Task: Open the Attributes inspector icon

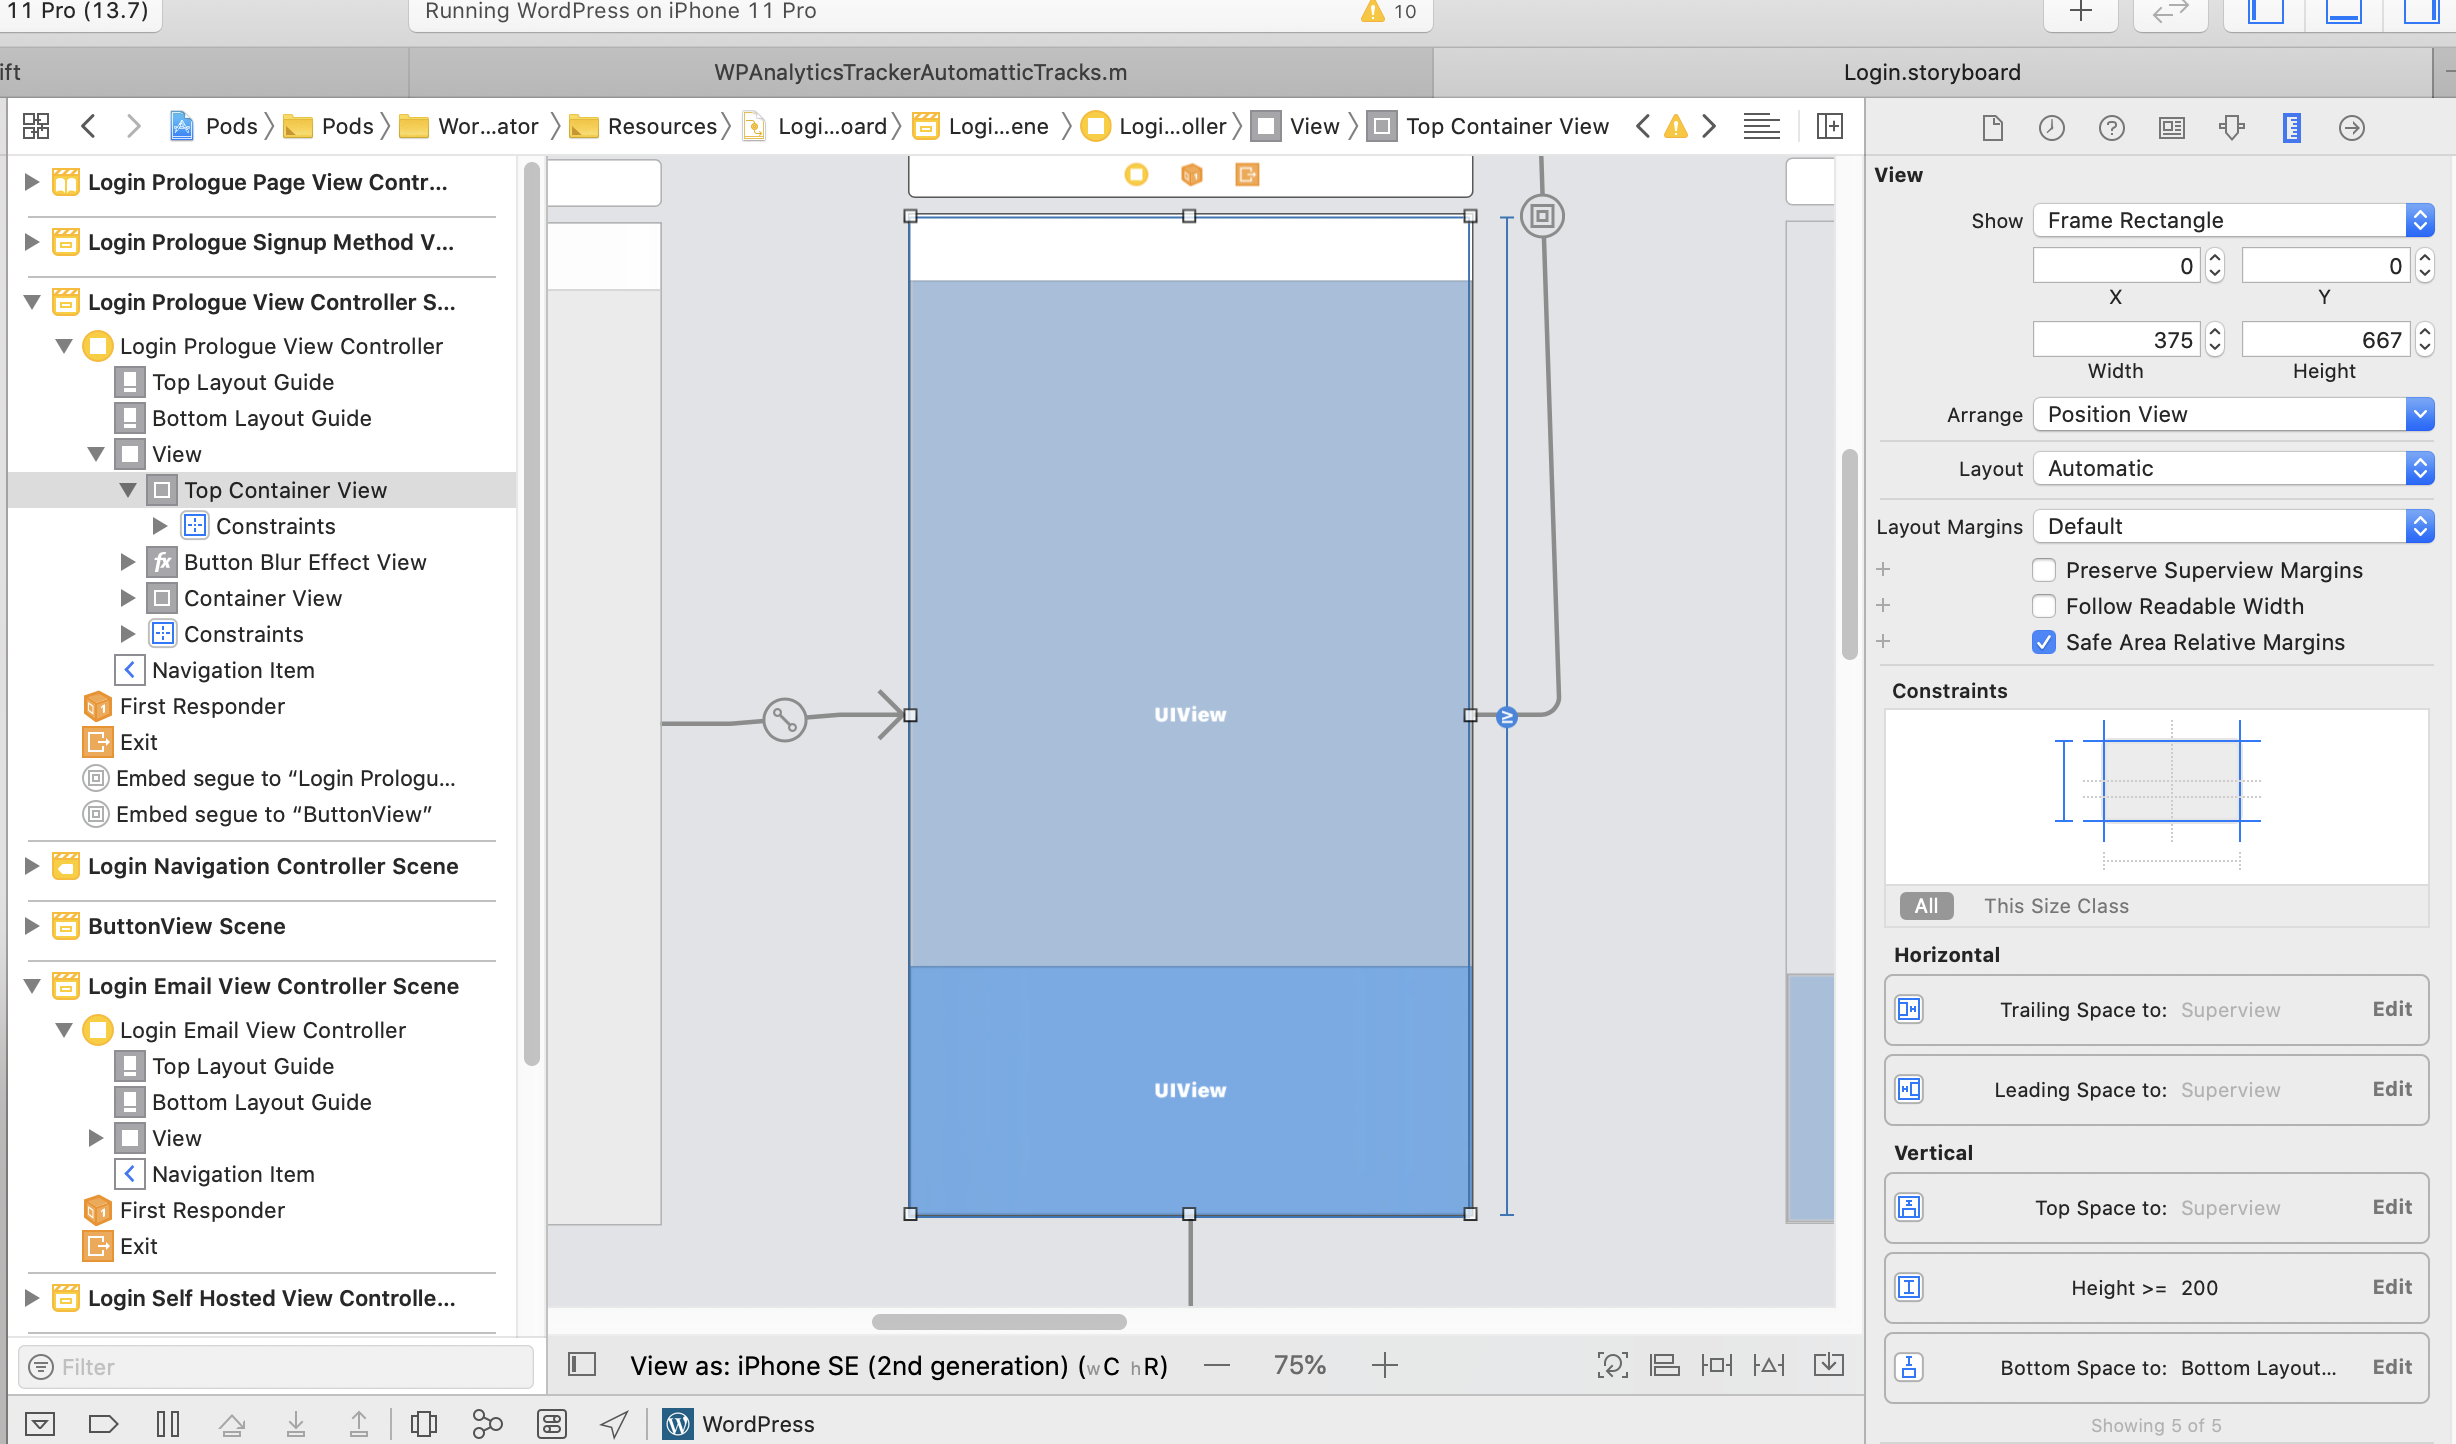Action: point(2231,127)
